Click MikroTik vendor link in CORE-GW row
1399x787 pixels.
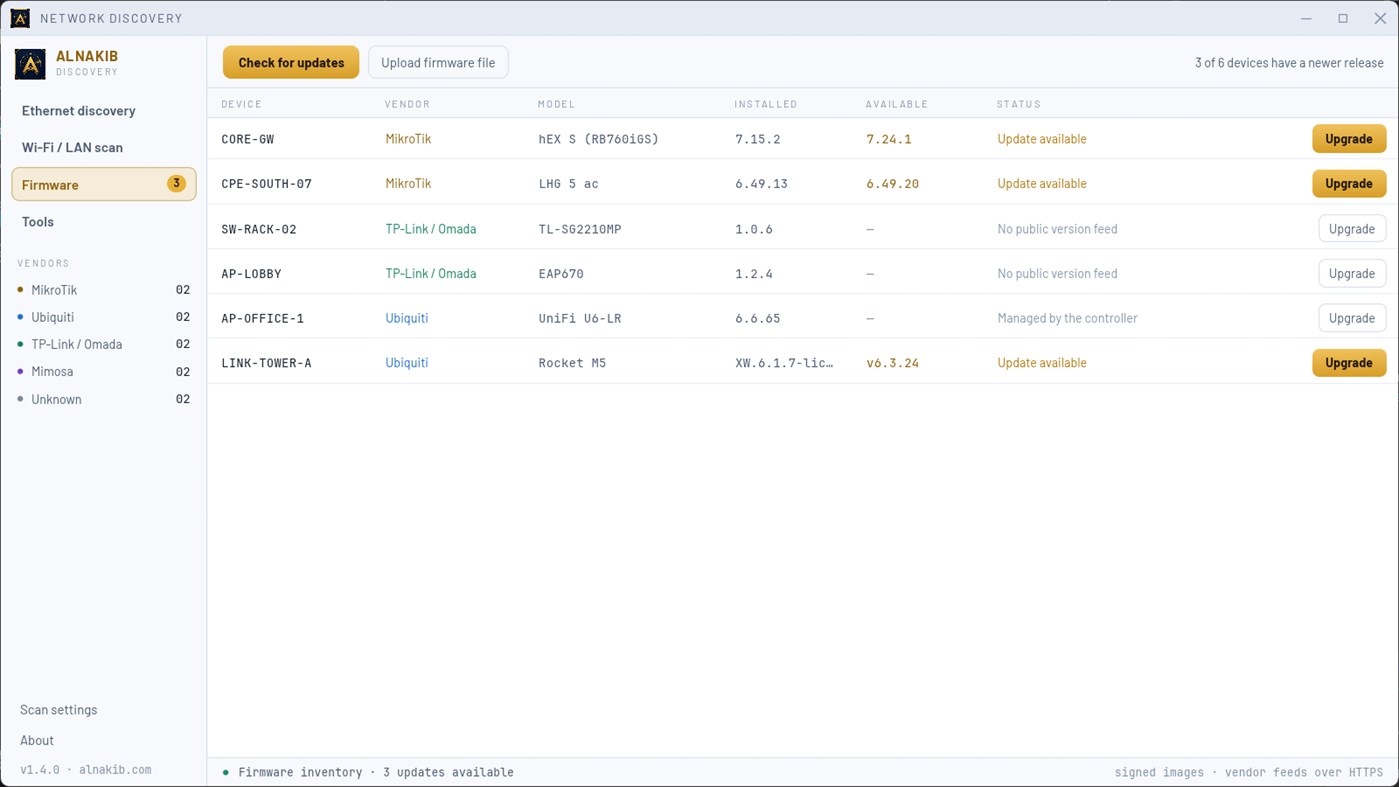tap(408, 139)
